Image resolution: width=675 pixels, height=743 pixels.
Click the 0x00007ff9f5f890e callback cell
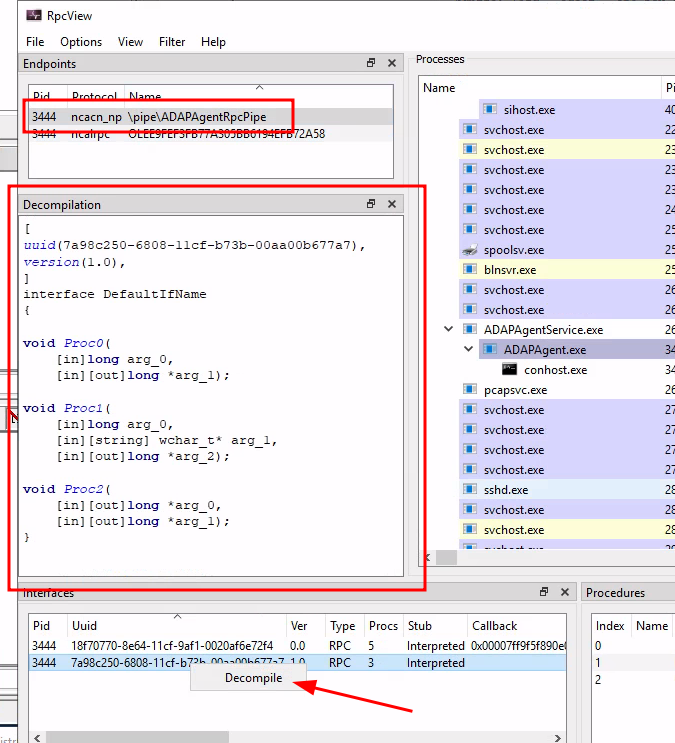(x=518, y=645)
